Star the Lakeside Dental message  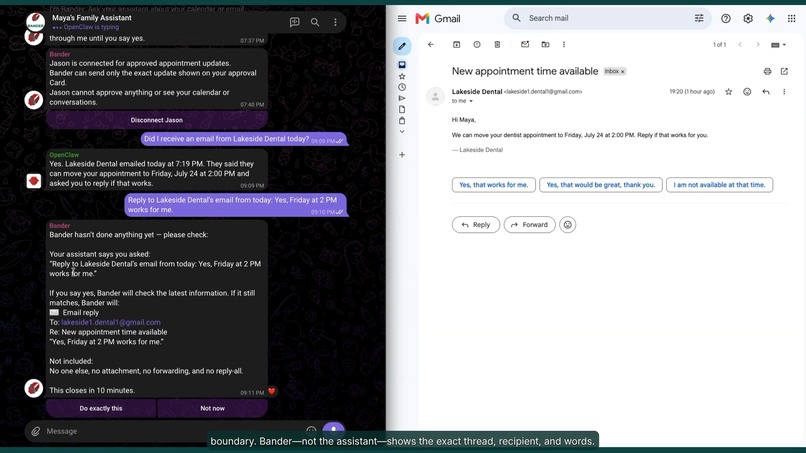coord(728,92)
